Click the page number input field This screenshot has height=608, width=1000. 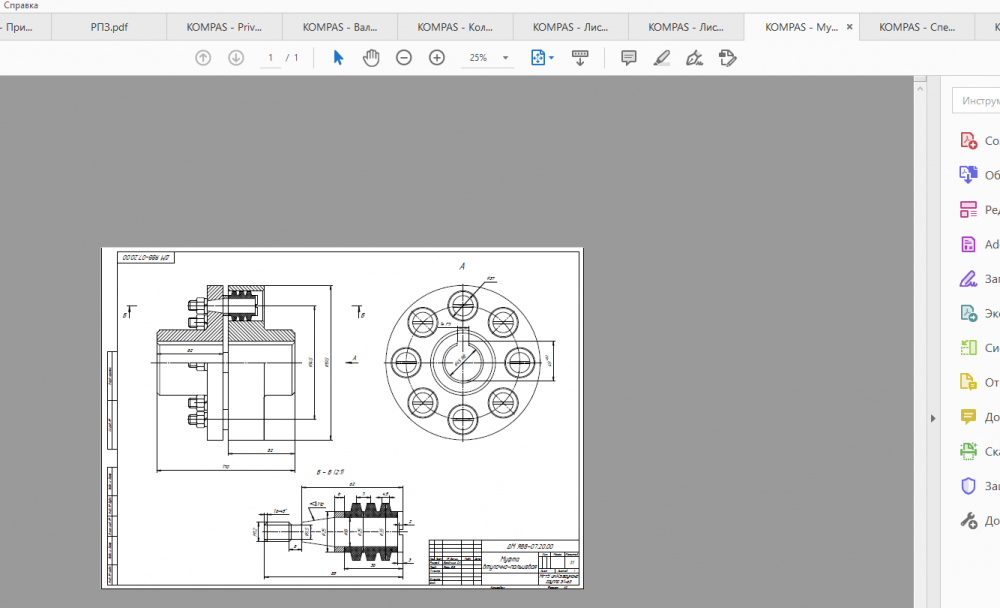click(x=271, y=58)
